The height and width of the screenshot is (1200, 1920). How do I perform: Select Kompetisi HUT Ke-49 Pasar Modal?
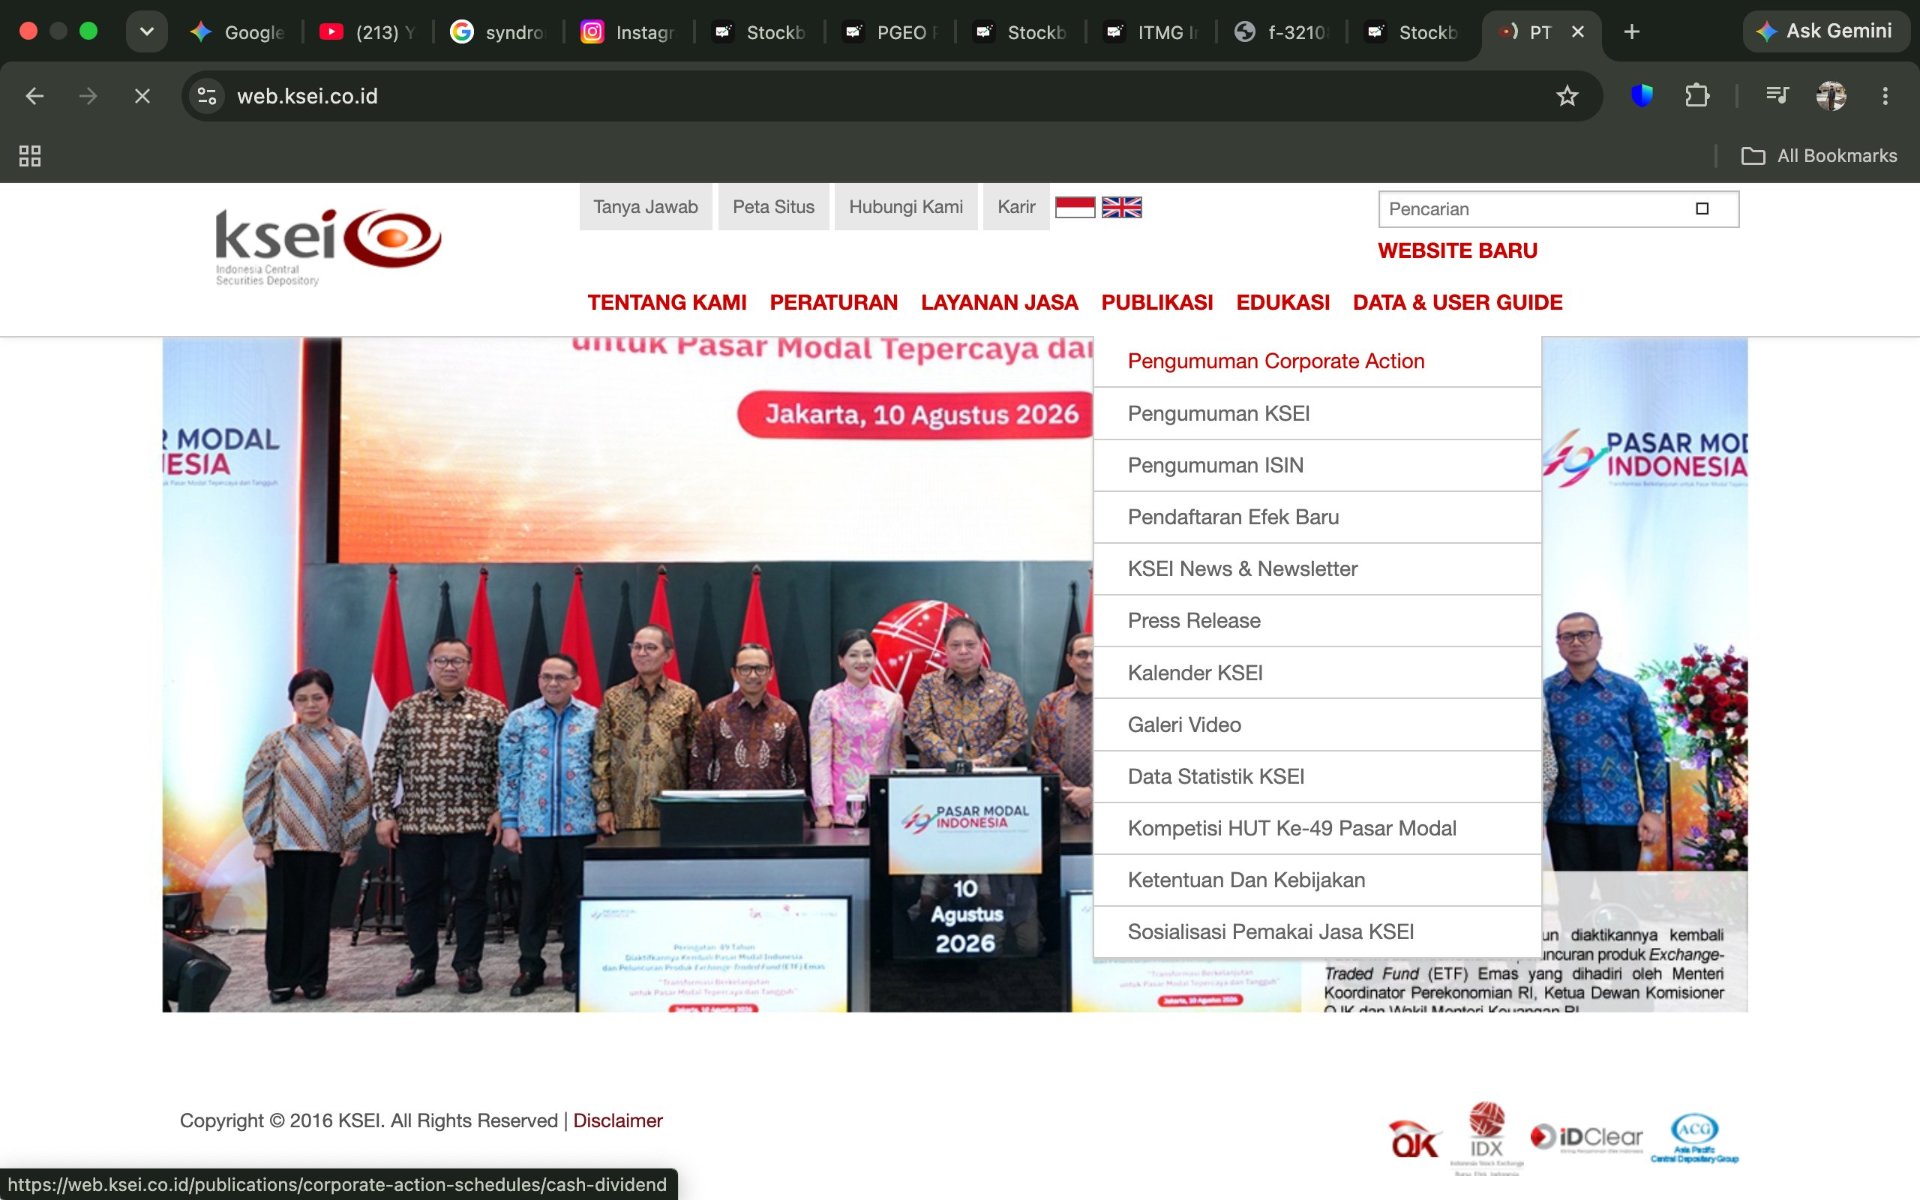[x=1317, y=828]
